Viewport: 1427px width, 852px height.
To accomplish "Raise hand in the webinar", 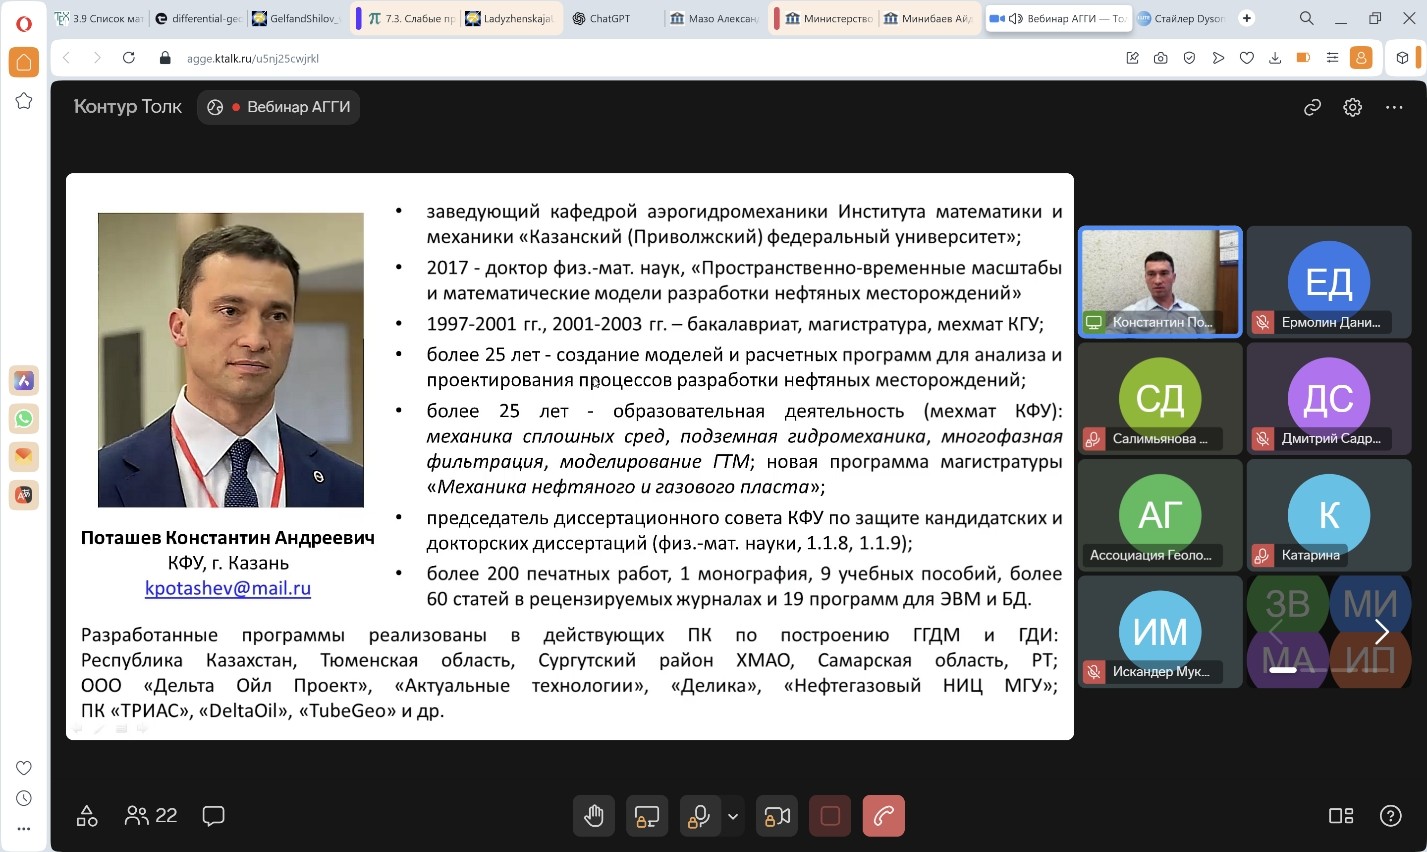I will coord(594,816).
